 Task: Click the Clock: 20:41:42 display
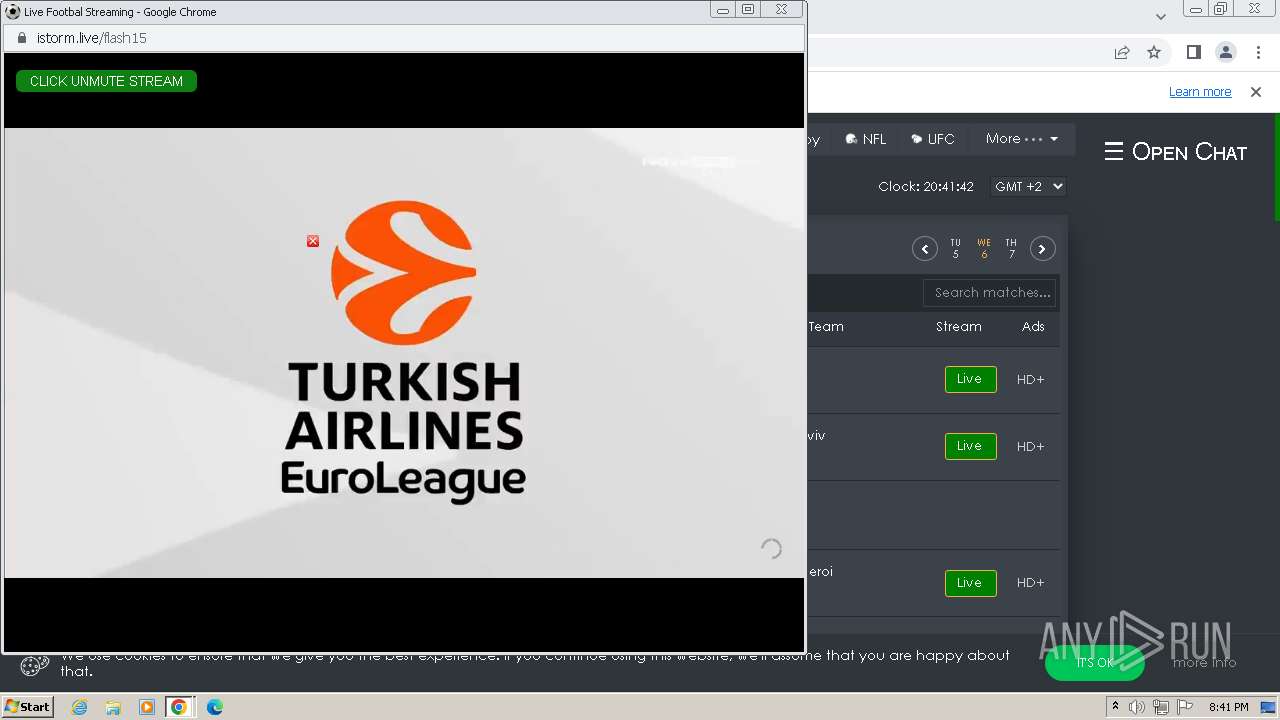click(926, 187)
